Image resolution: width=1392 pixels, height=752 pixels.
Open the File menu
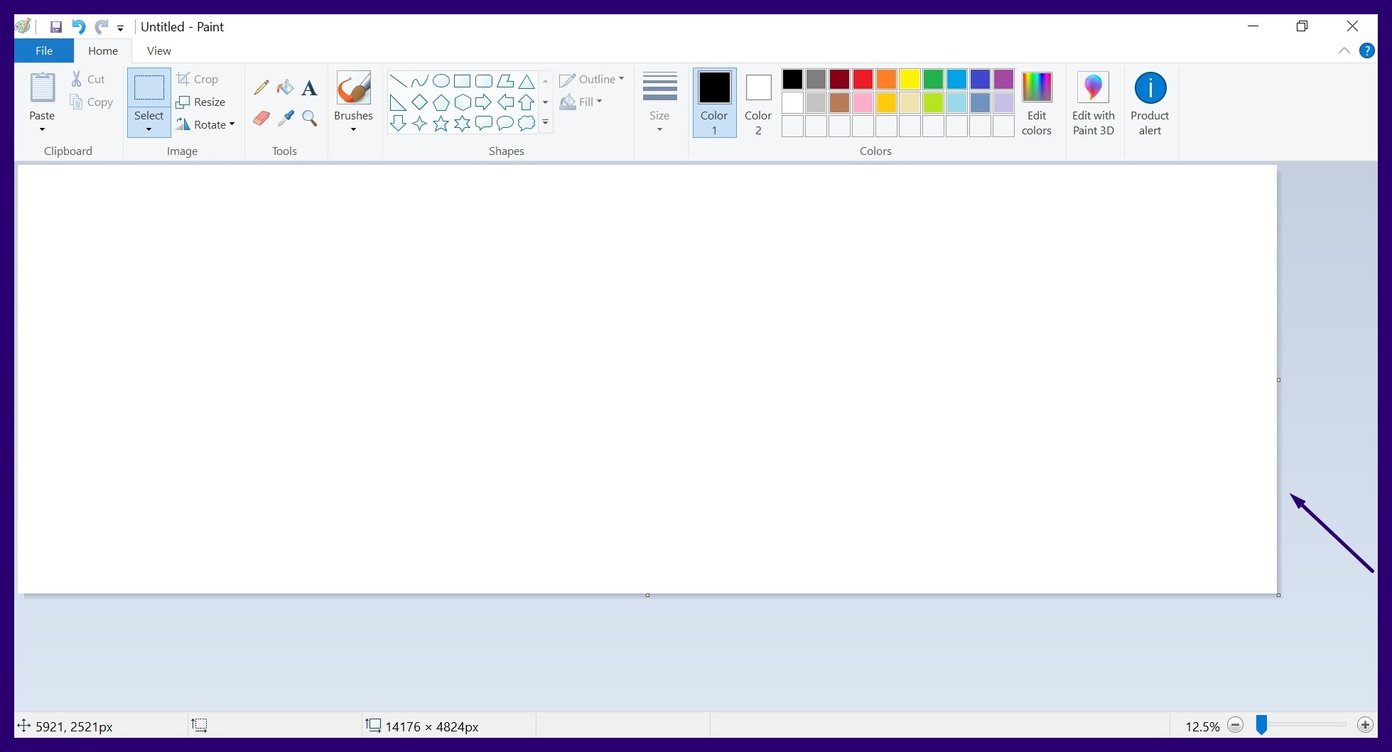pos(44,50)
